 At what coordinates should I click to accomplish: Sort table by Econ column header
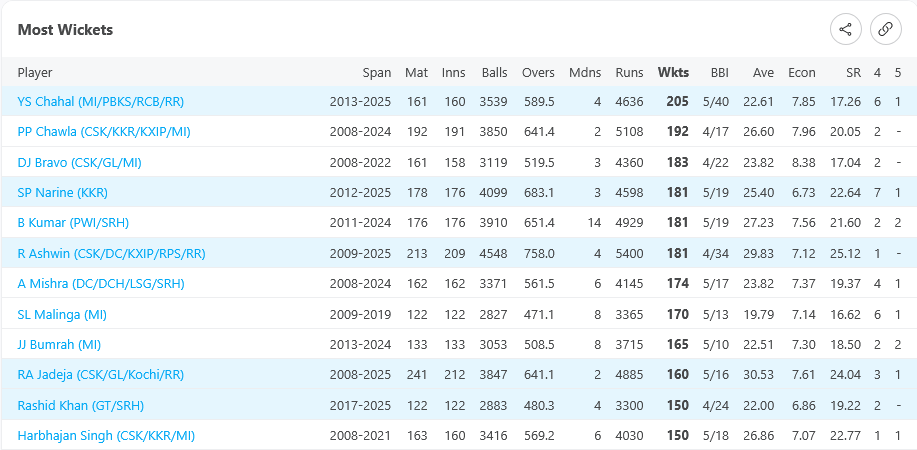click(802, 73)
